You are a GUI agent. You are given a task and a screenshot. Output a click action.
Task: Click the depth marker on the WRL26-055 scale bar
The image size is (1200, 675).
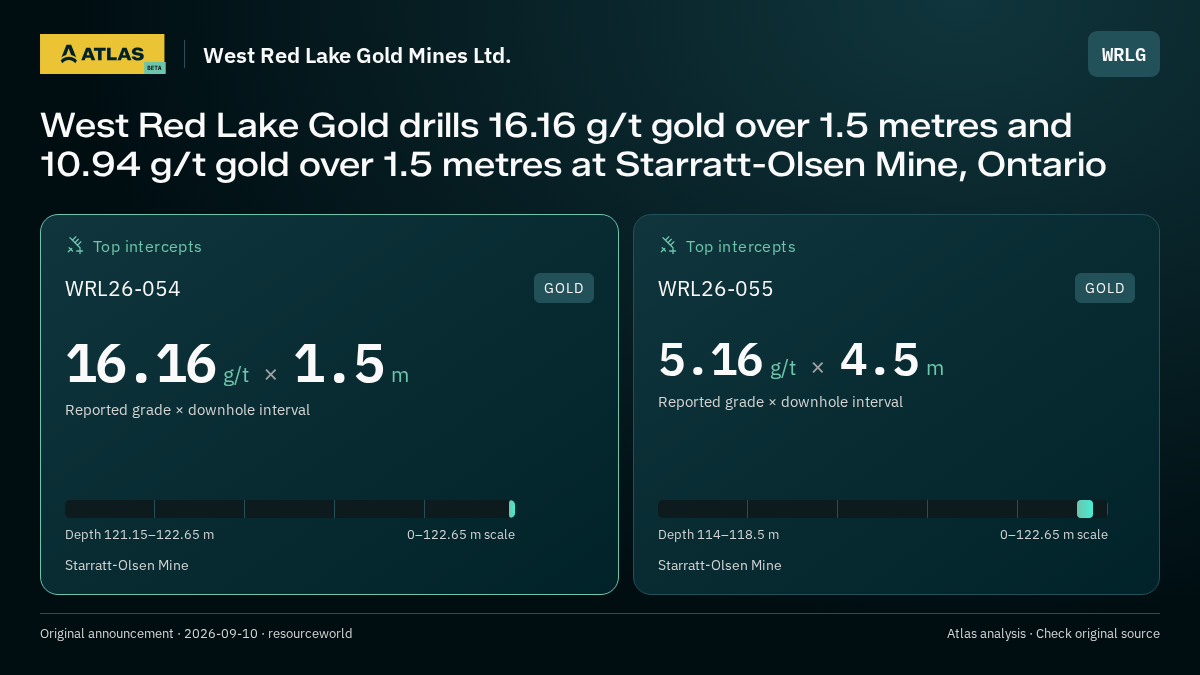tap(1085, 509)
